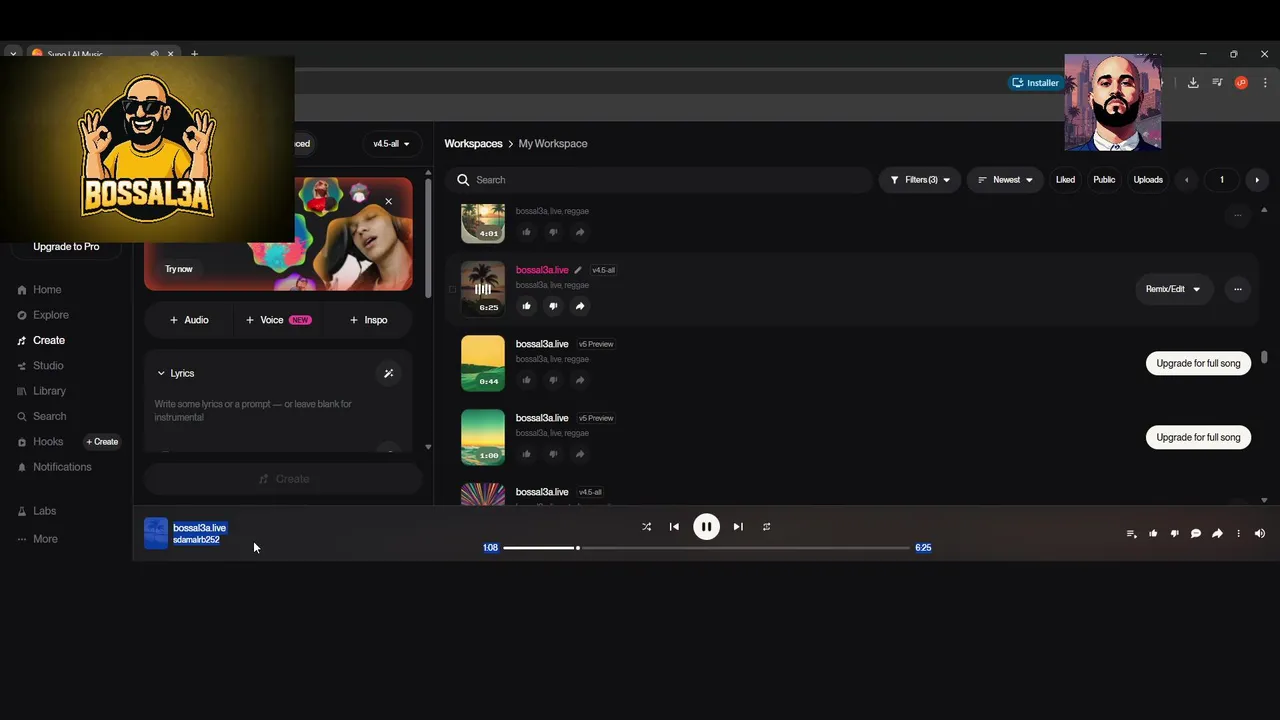Open player bar more options menu
1280x720 pixels.
click(x=1238, y=534)
